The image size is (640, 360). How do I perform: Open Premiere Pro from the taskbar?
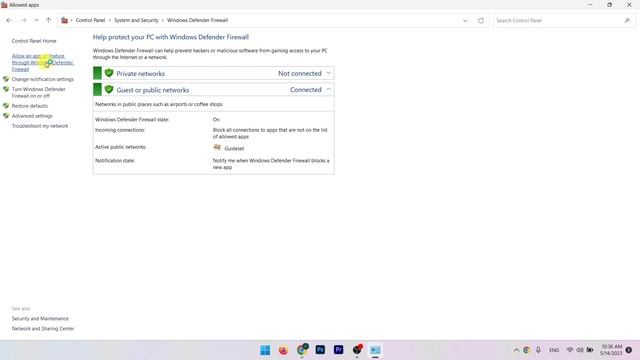pyautogui.click(x=338, y=350)
